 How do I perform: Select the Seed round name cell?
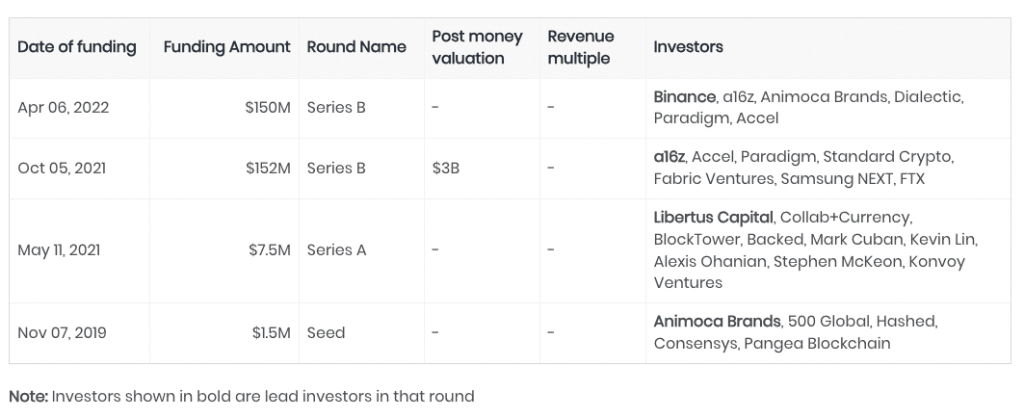point(326,332)
